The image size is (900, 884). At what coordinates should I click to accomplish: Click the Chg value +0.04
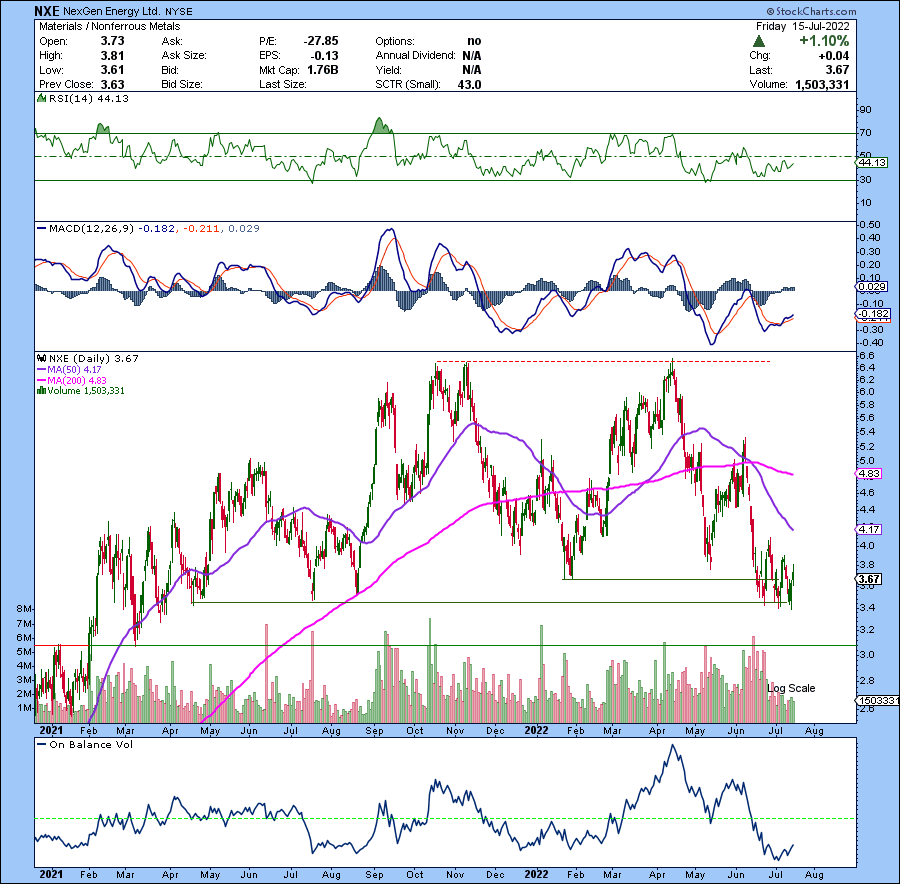click(x=834, y=56)
